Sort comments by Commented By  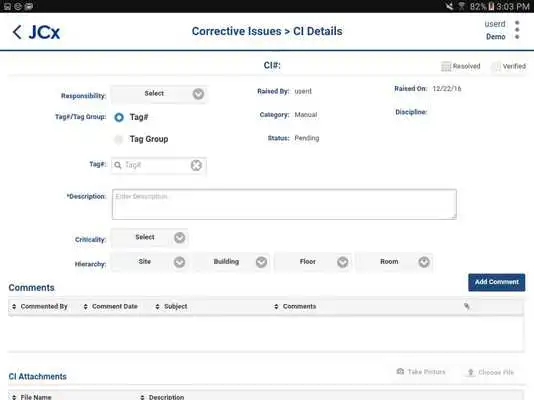40,306
